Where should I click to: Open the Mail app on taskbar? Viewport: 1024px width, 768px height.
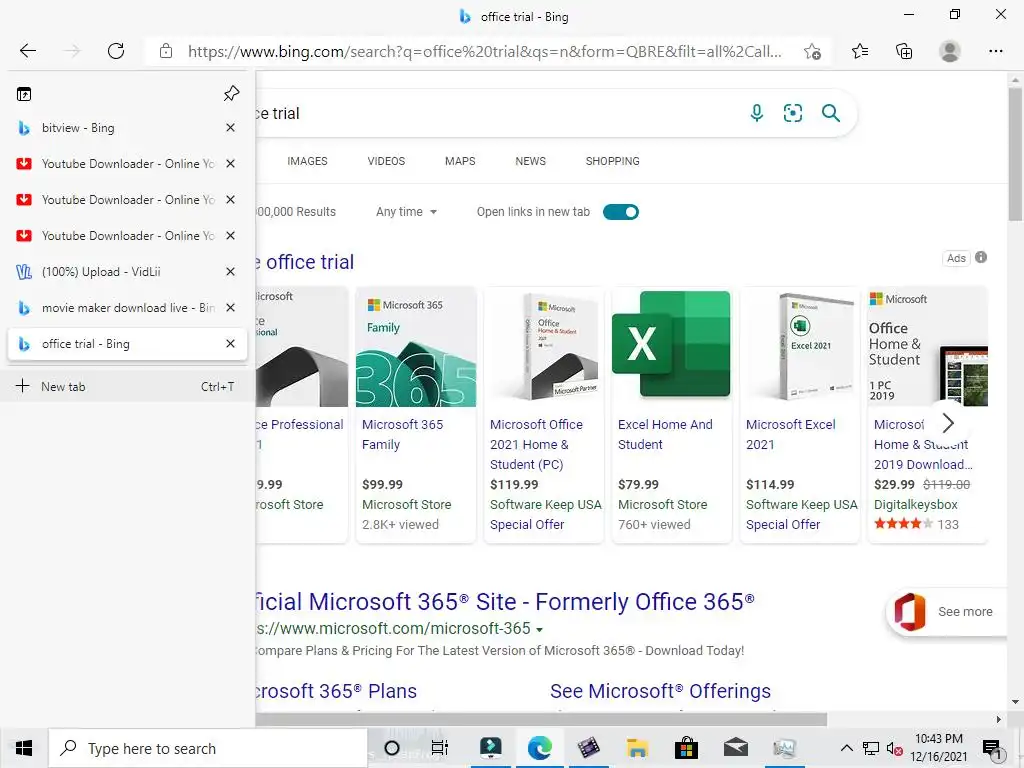coord(735,748)
